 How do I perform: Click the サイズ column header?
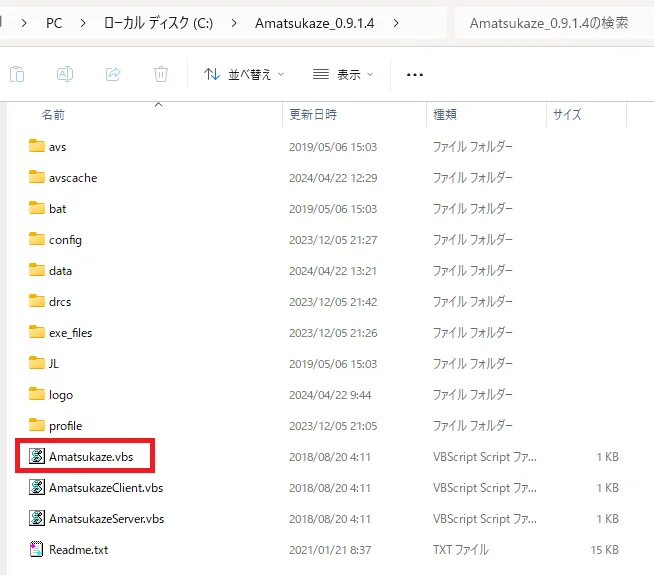point(567,115)
